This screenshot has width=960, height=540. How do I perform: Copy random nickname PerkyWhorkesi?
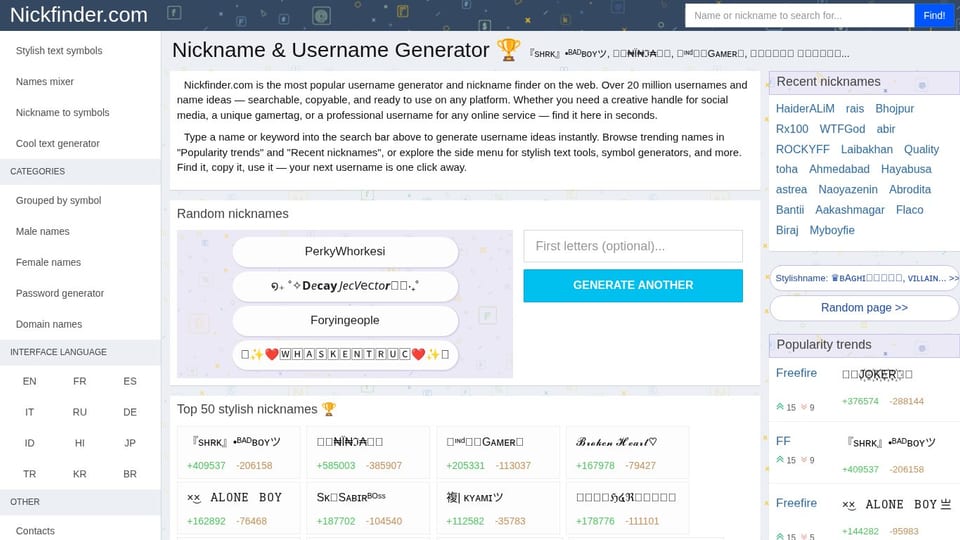345,252
